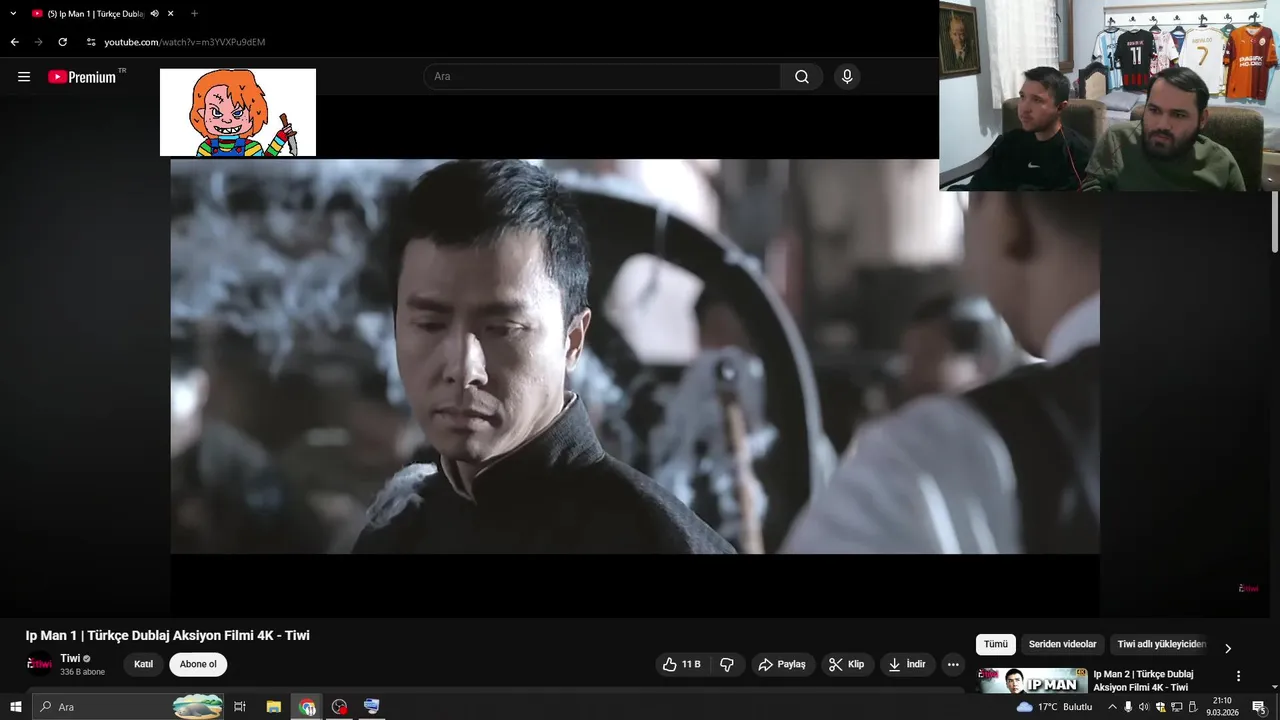Click the webcam overlay of two men
This screenshot has width=1280, height=720.
1109,95
